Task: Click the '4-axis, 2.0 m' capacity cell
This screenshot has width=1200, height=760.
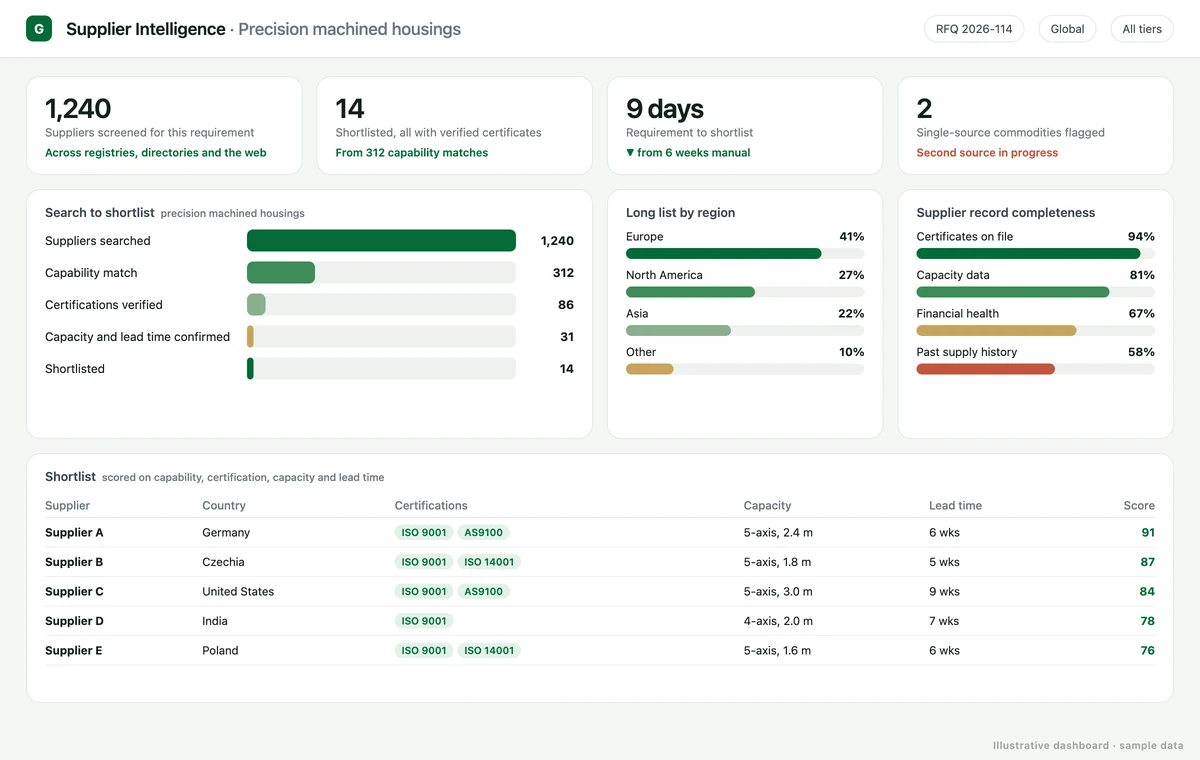Action: pyautogui.click(x=778, y=621)
